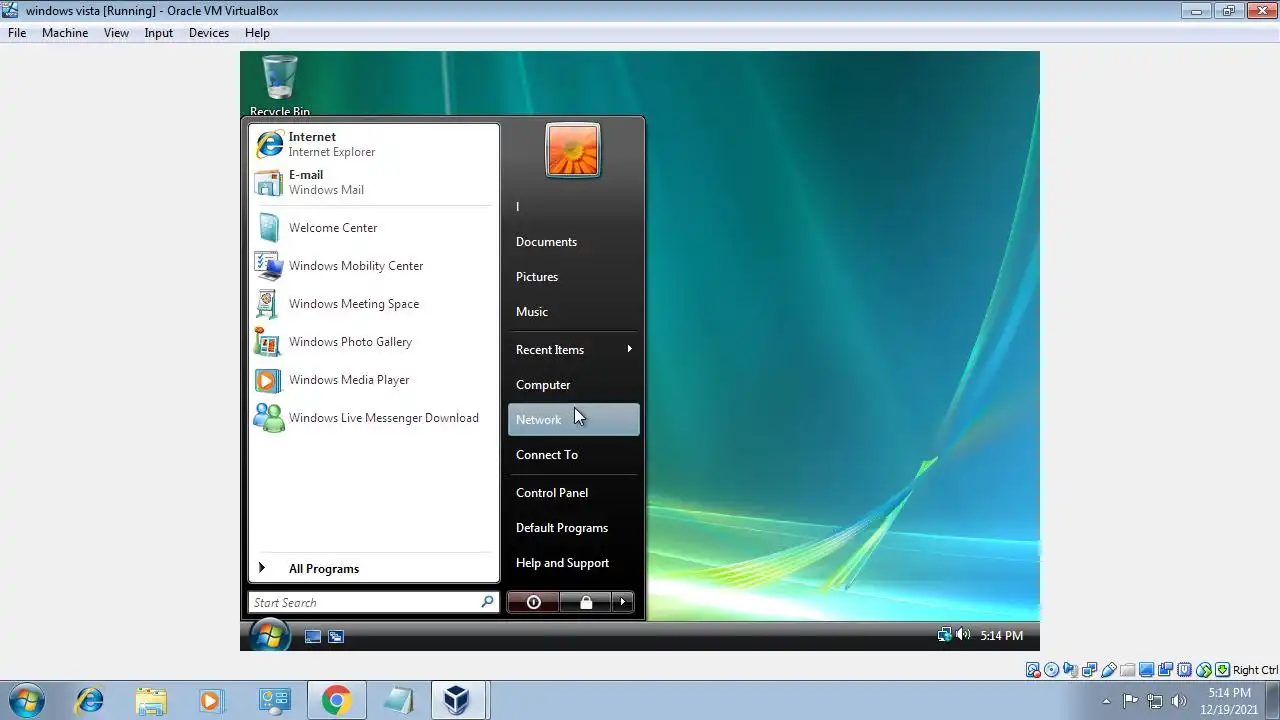Click VirtualBox audio indicator icon
The image size is (1280, 720).
pos(1070,670)
